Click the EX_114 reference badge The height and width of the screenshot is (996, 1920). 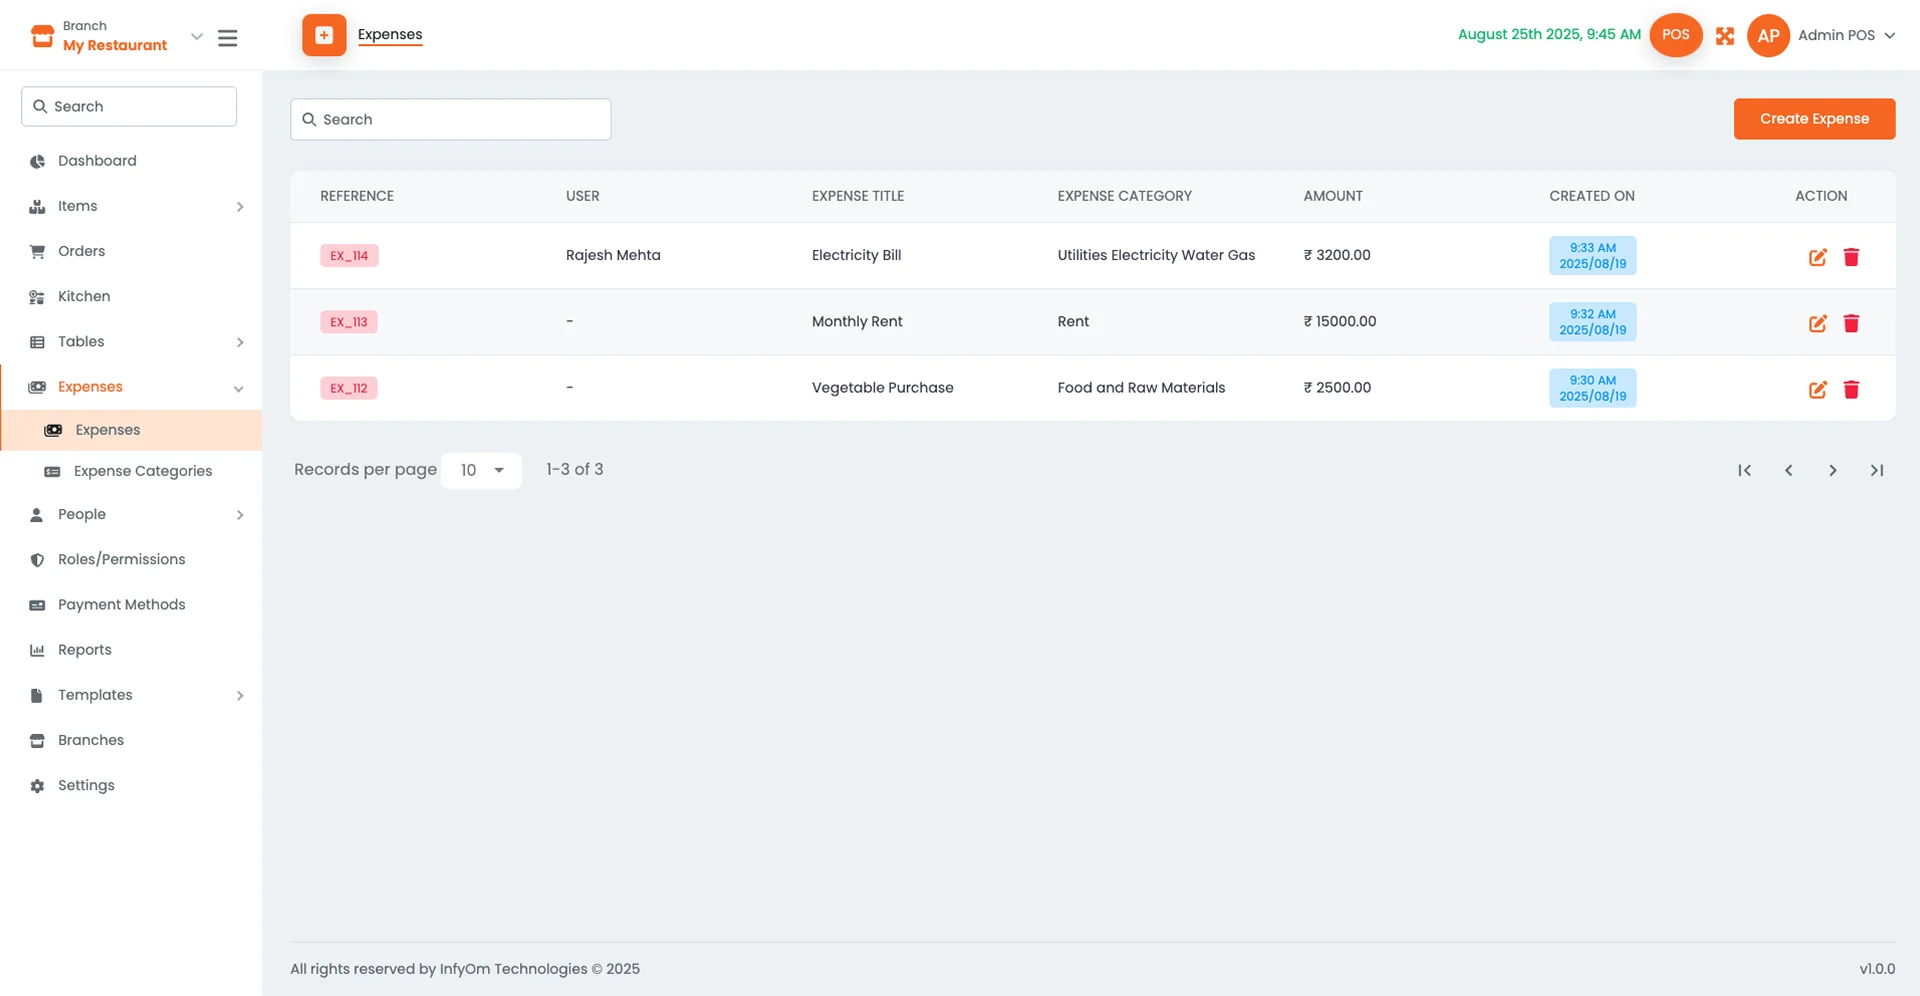(x=348, y=255)
